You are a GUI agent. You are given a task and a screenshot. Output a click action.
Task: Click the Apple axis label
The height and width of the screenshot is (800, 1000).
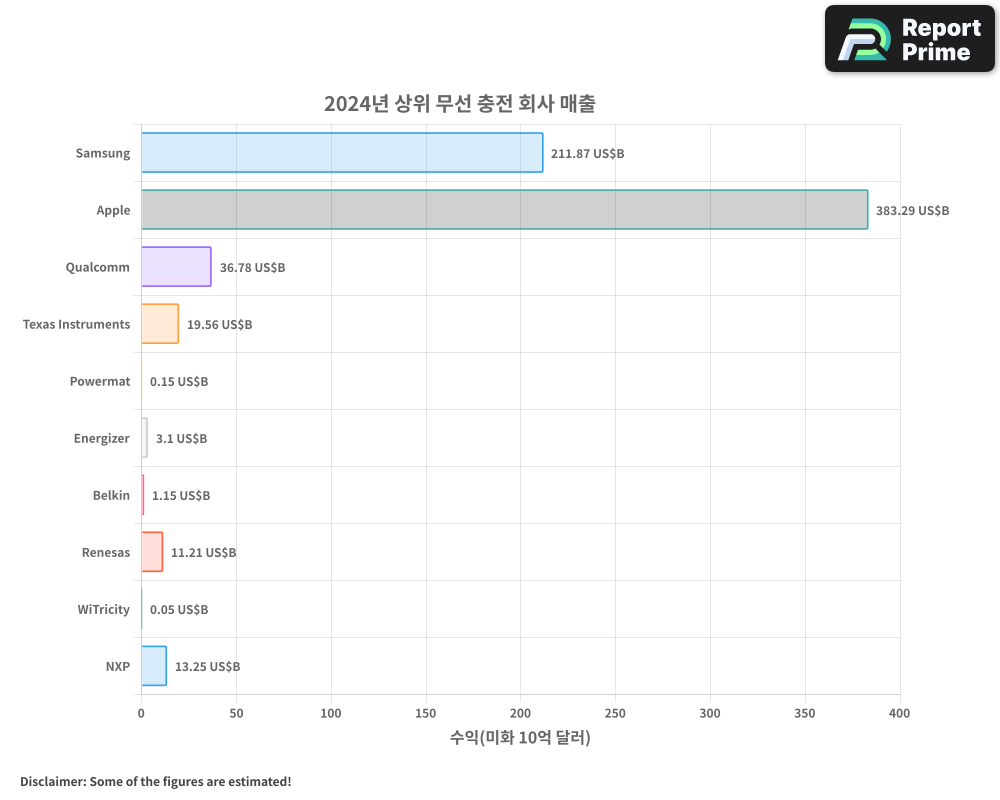click(114, 210)
